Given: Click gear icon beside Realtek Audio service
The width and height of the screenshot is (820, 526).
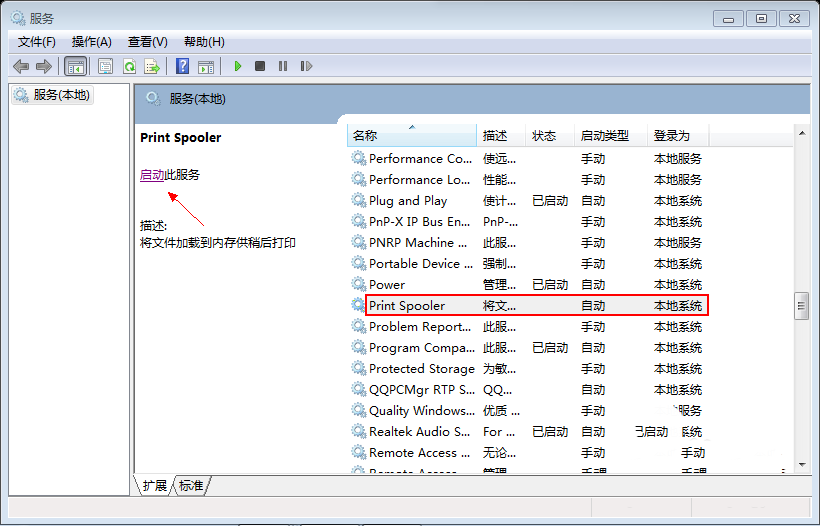Looking at the screenshot, I should (x=358, y=431).
